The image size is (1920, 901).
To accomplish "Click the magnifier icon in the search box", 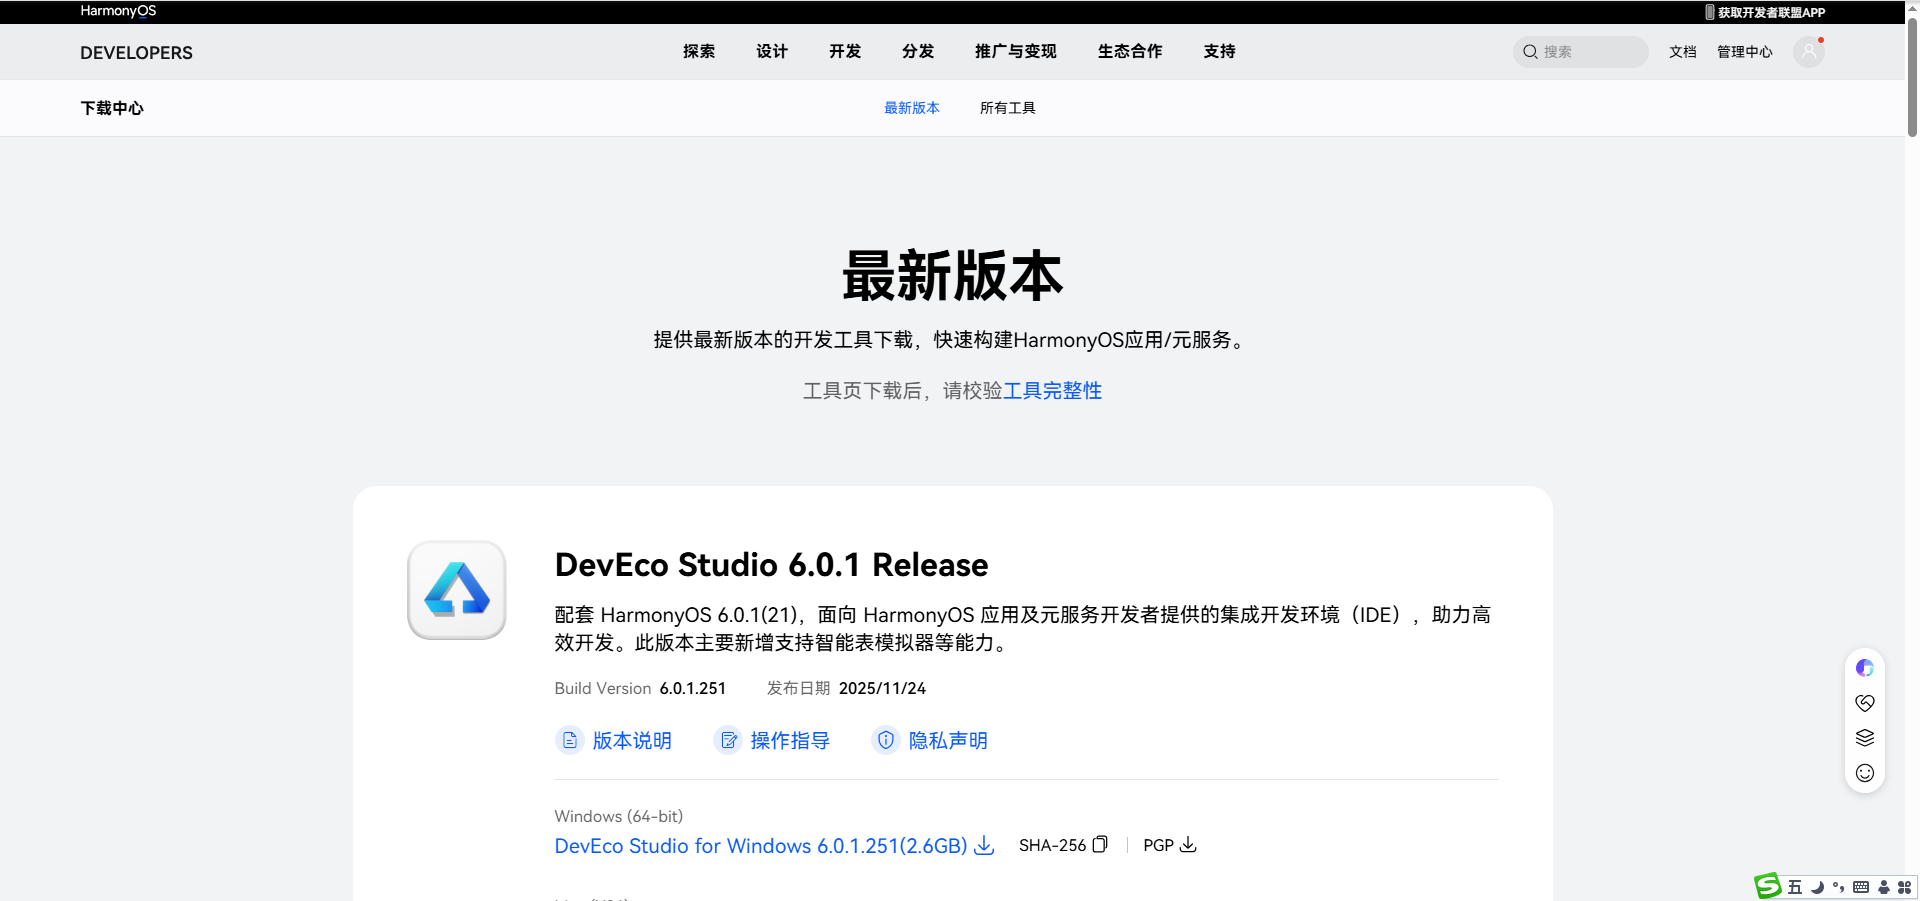I will coord(1530,52).
